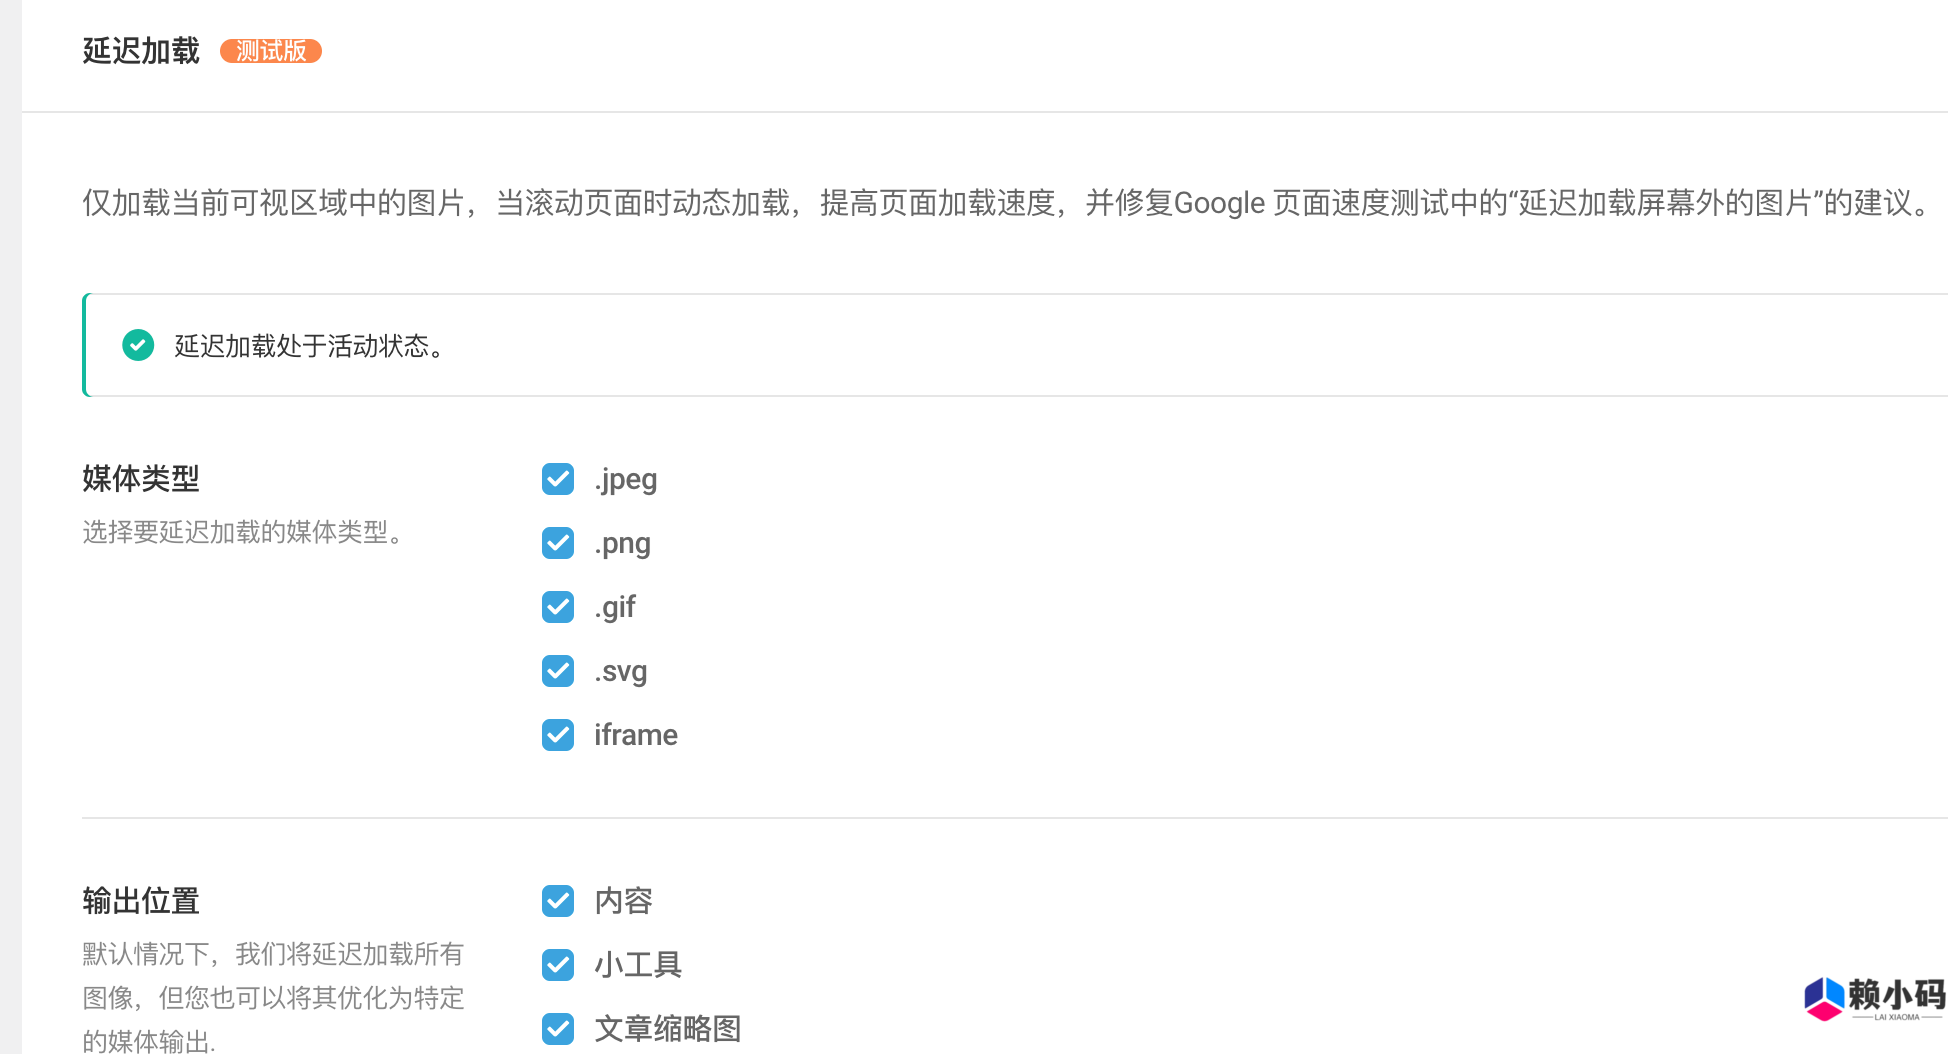
Task: Click the 输出位置 section label
Action: 140,901
